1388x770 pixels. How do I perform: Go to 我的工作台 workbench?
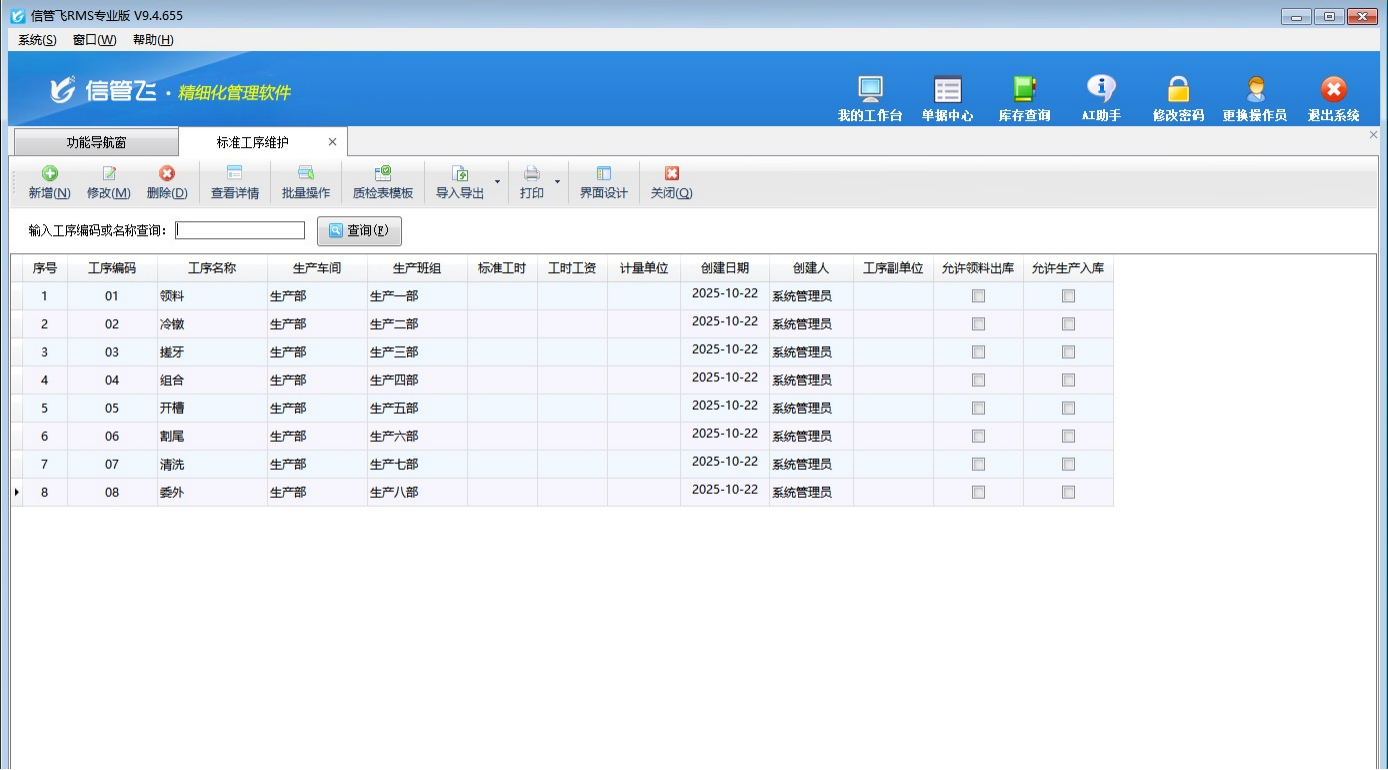[870, 99]
